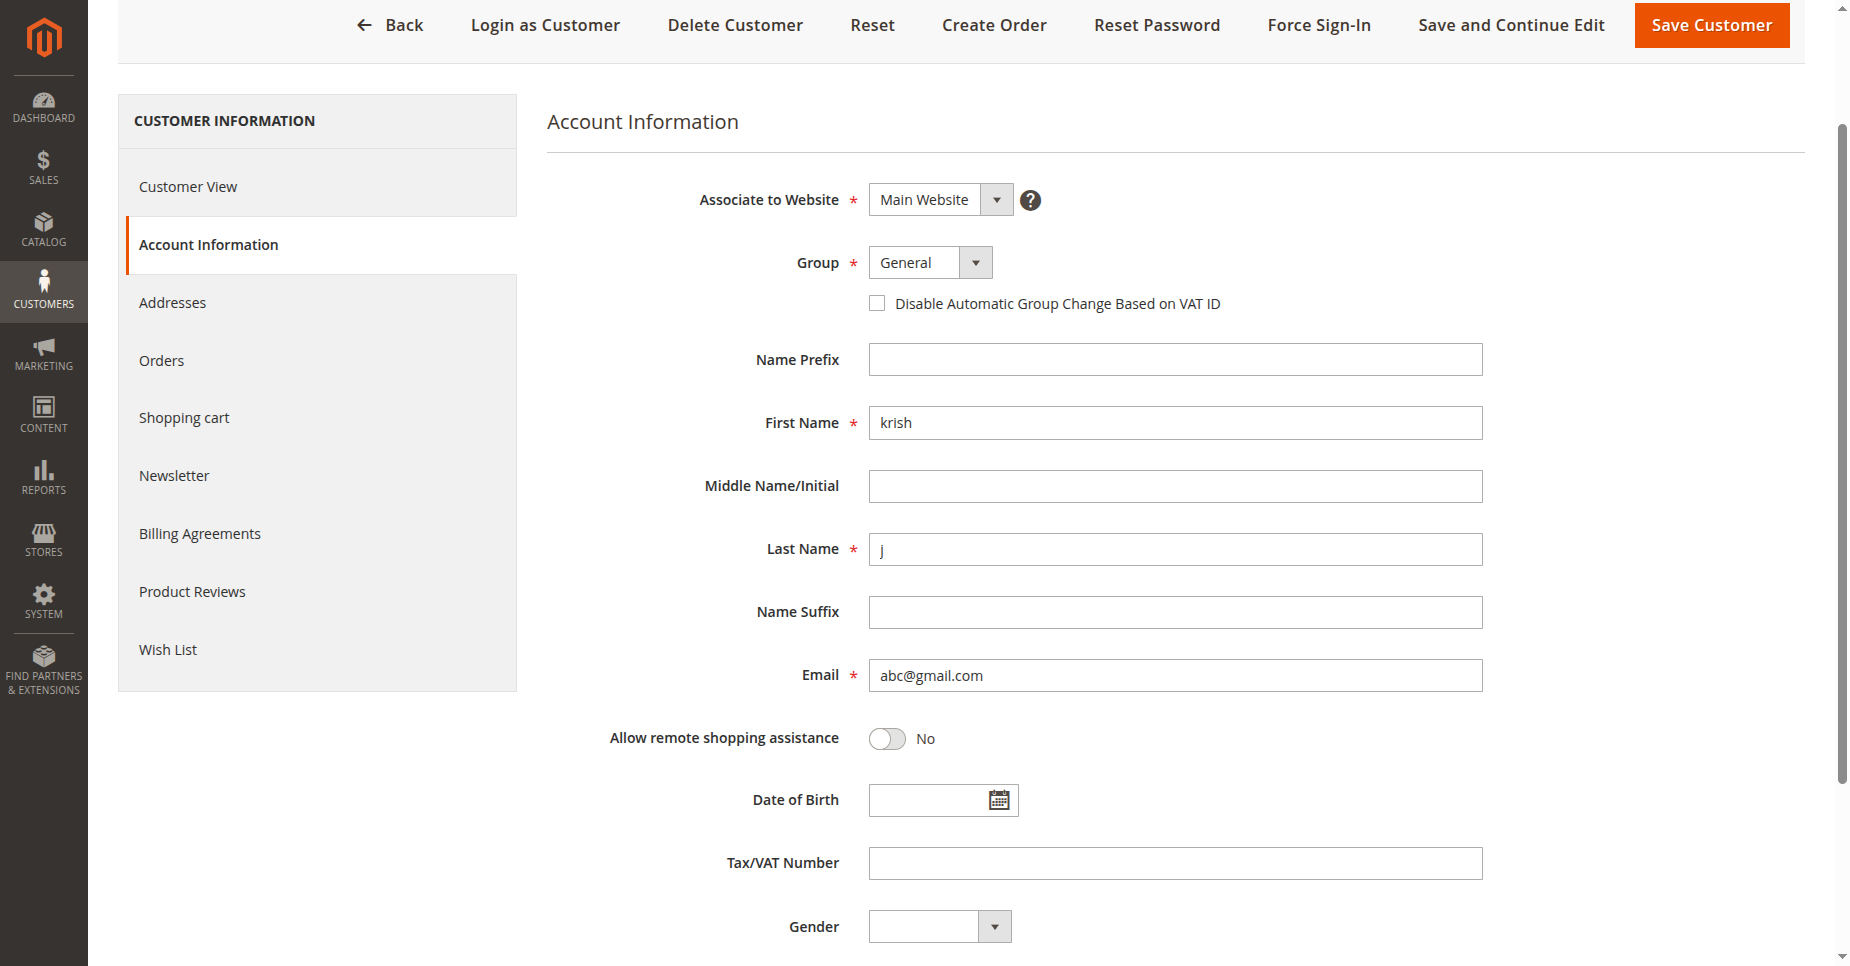Tick Disable Automatic Group Change checkbox
1850x966 pixels.
tap(877, 303)
